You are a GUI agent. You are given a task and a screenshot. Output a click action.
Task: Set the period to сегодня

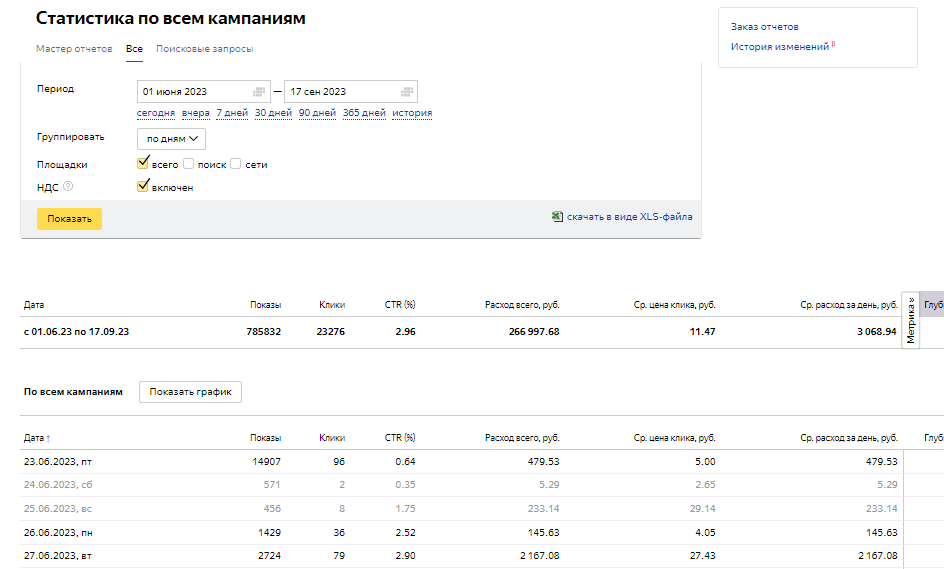coord(156,113)
